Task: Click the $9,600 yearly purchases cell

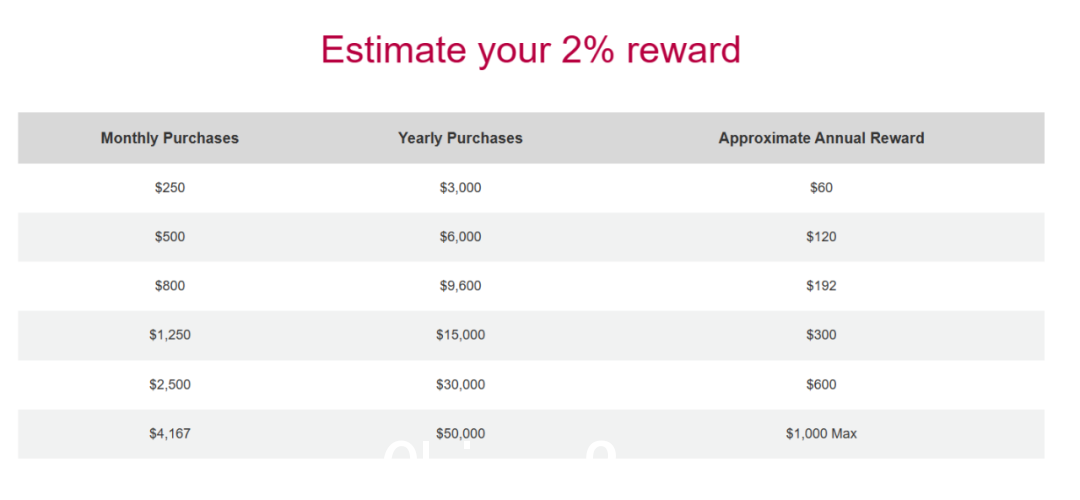Action: click(x=460, y=286)
